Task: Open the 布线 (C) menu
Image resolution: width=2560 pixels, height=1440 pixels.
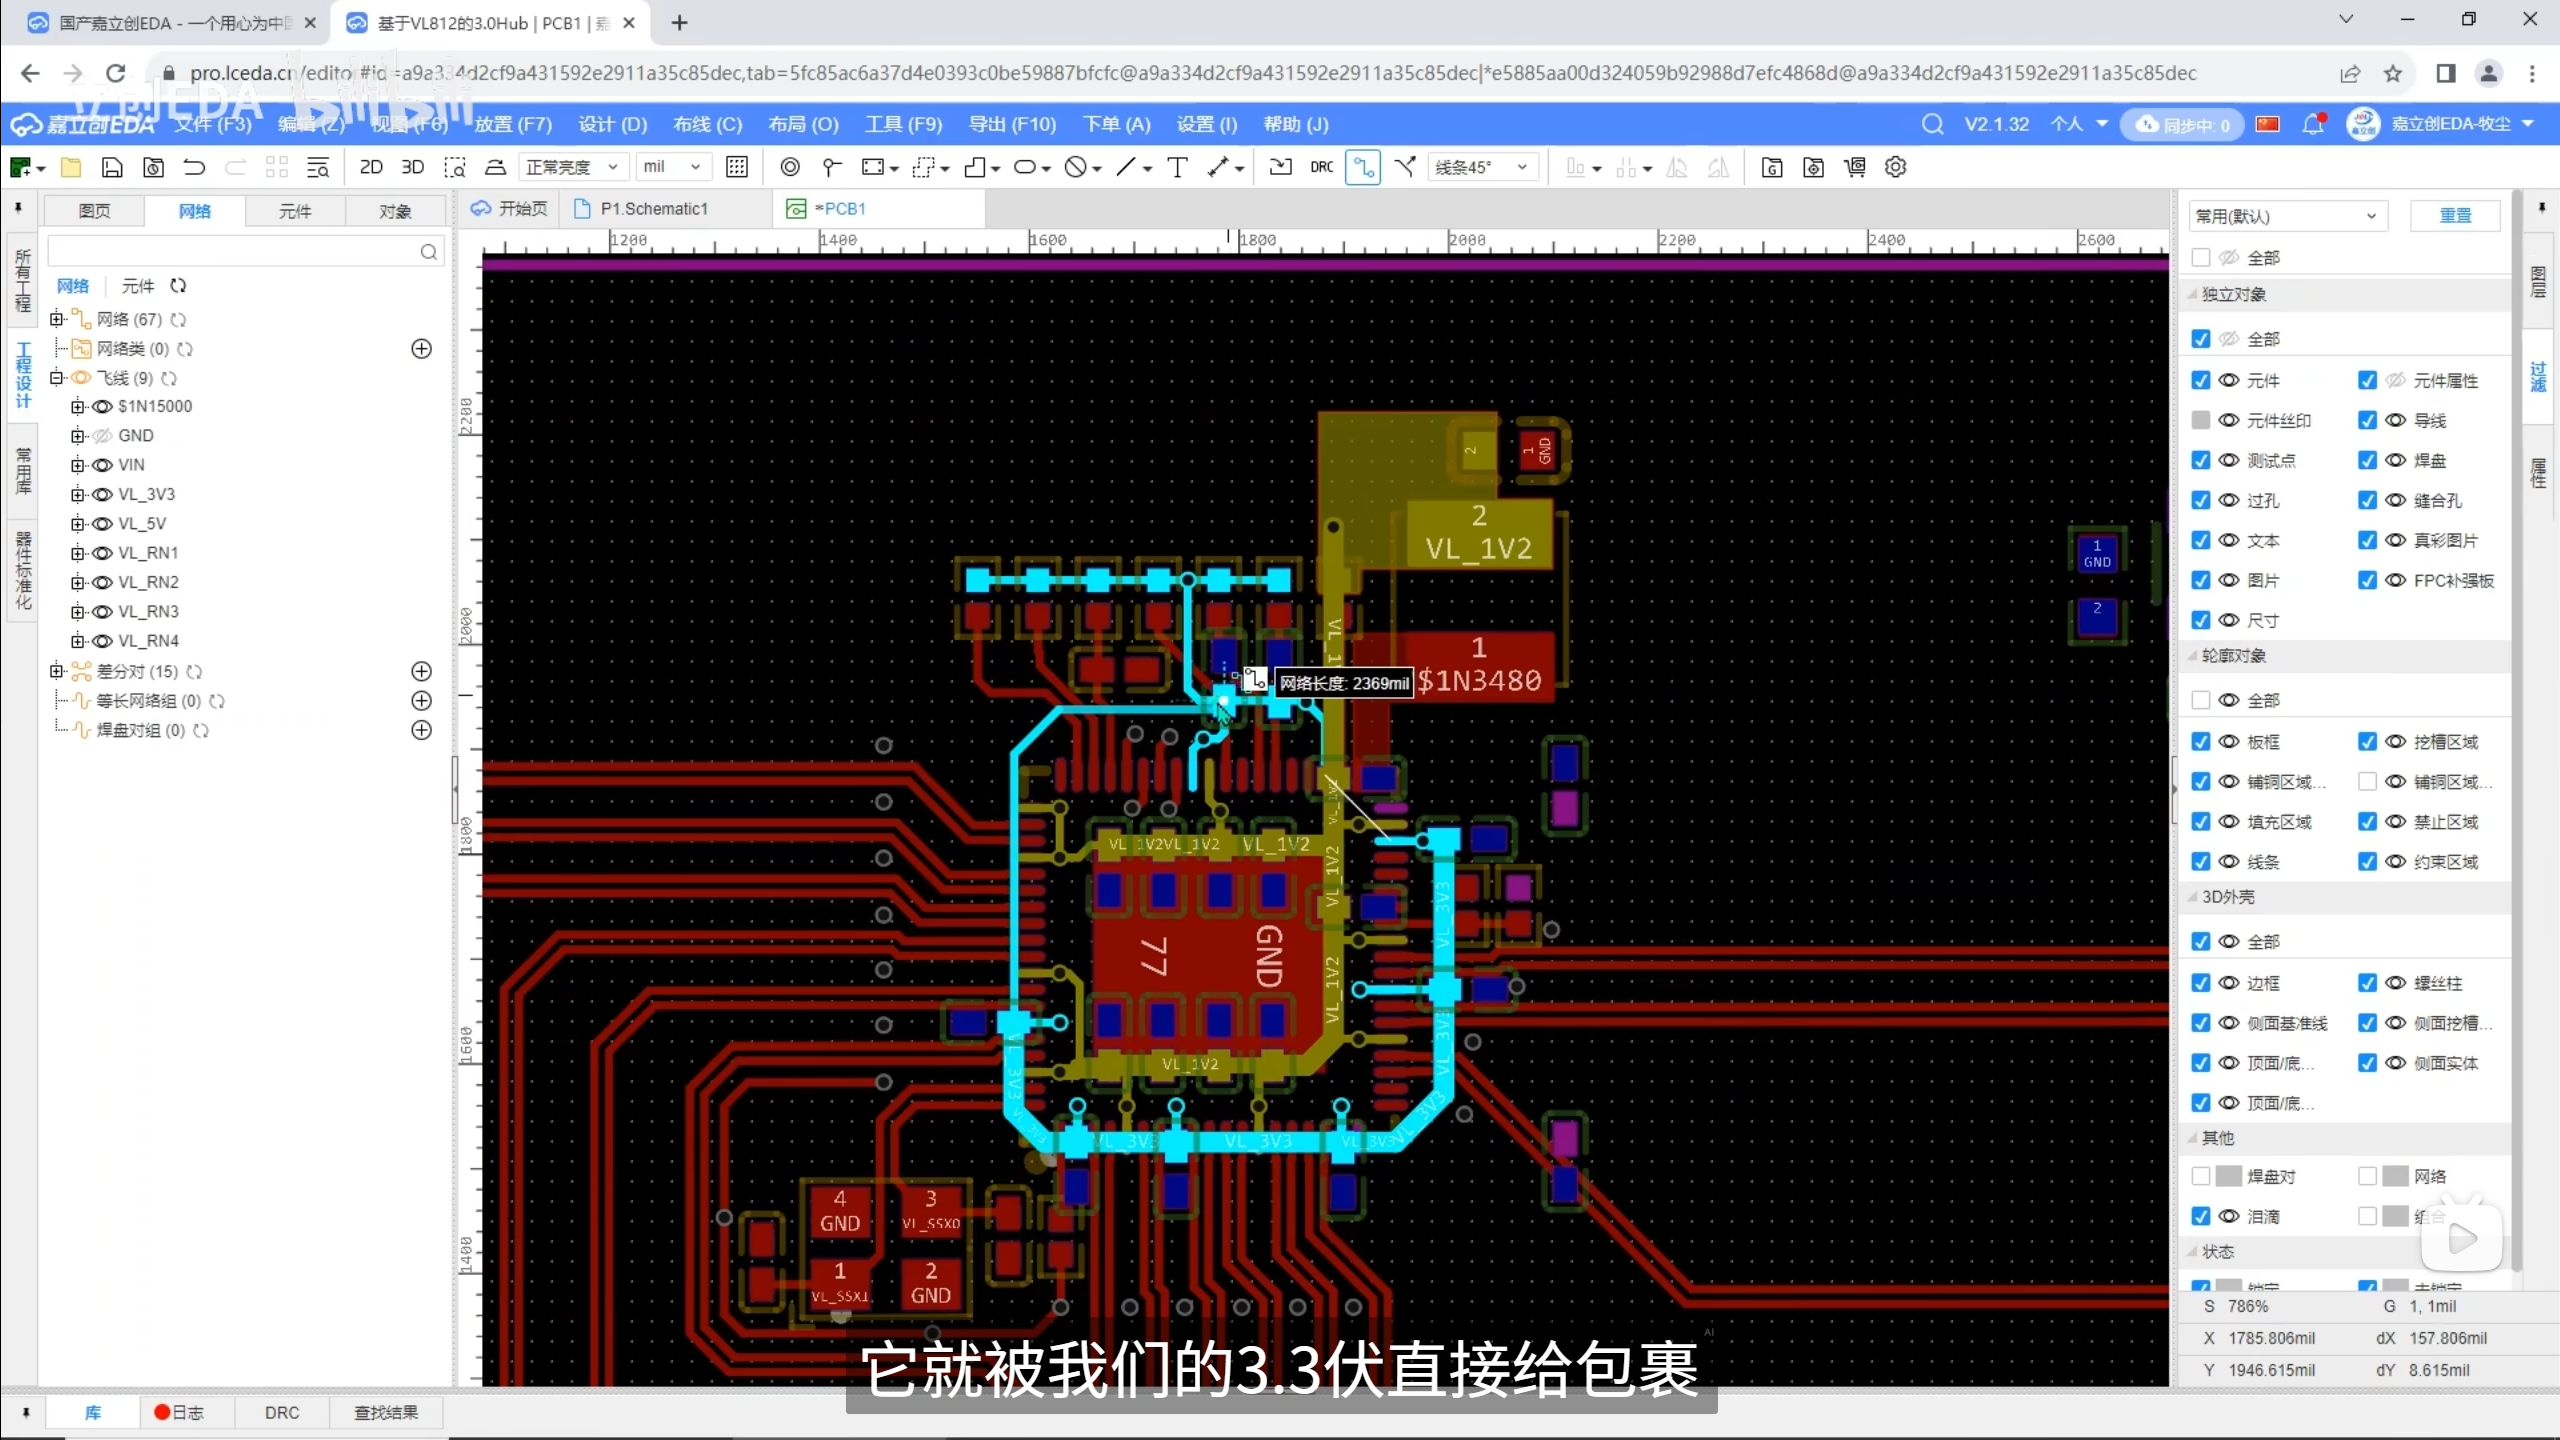Action: coord(707,124)
